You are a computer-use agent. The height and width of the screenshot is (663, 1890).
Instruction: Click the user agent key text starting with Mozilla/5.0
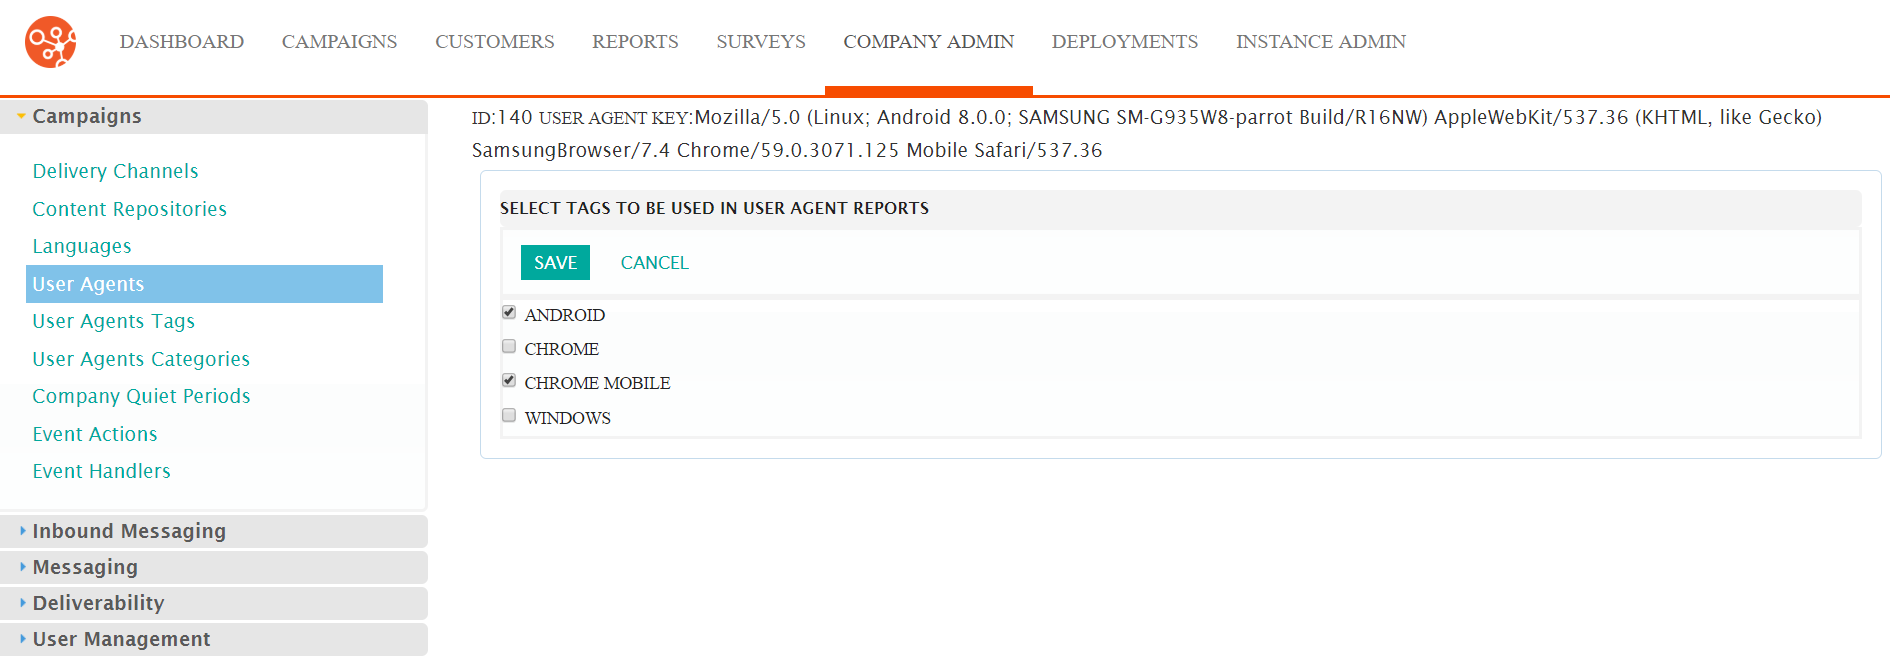(1147, 134)
